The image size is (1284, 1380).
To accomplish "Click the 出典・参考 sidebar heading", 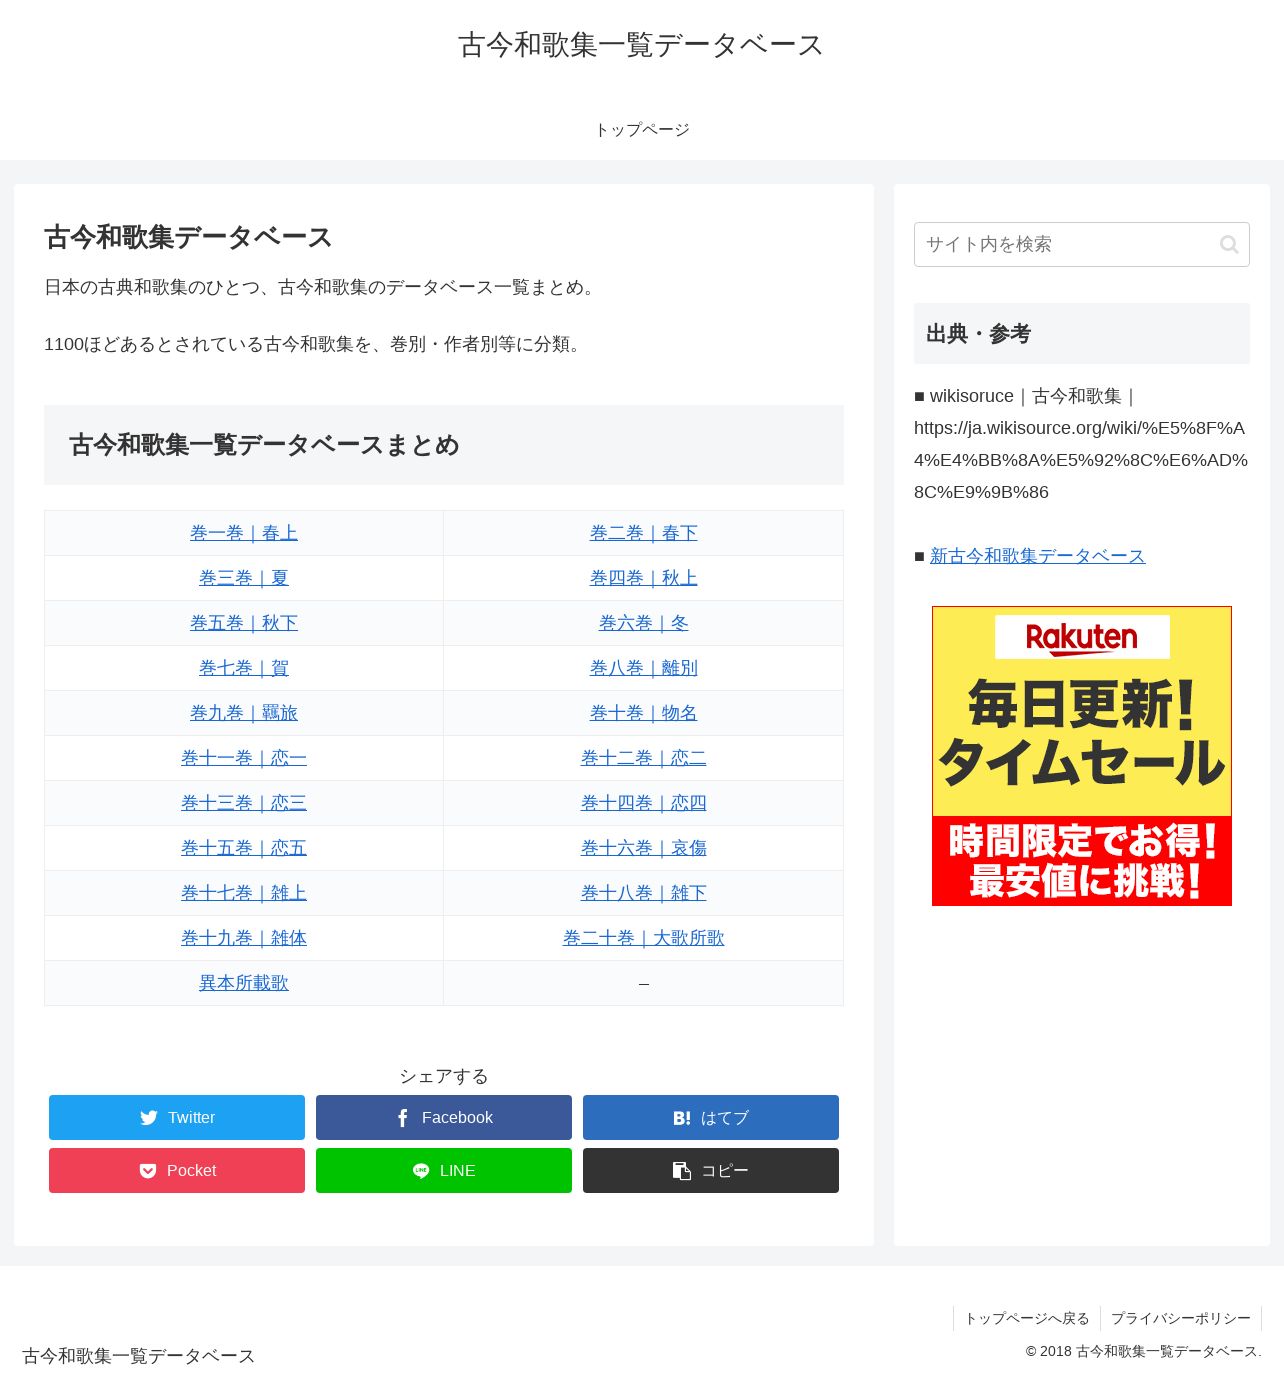I will 1082,334.
